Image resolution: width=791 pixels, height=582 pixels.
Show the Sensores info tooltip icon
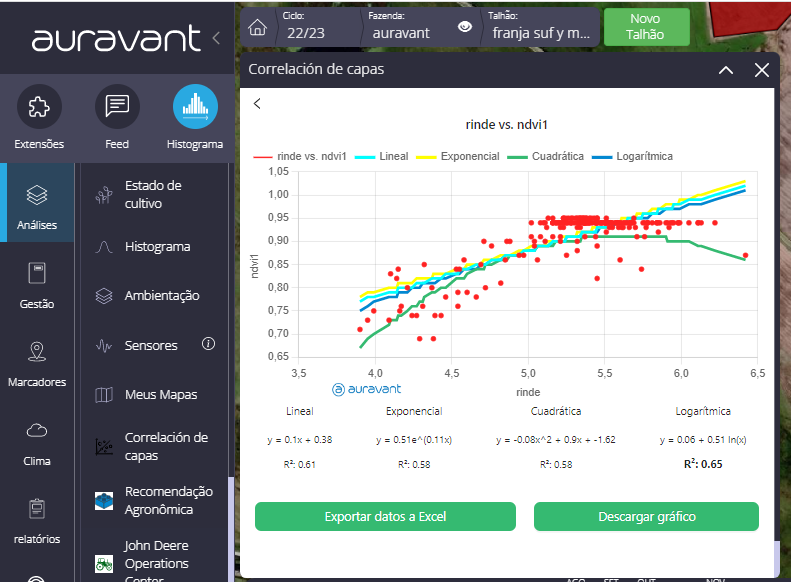208,344
